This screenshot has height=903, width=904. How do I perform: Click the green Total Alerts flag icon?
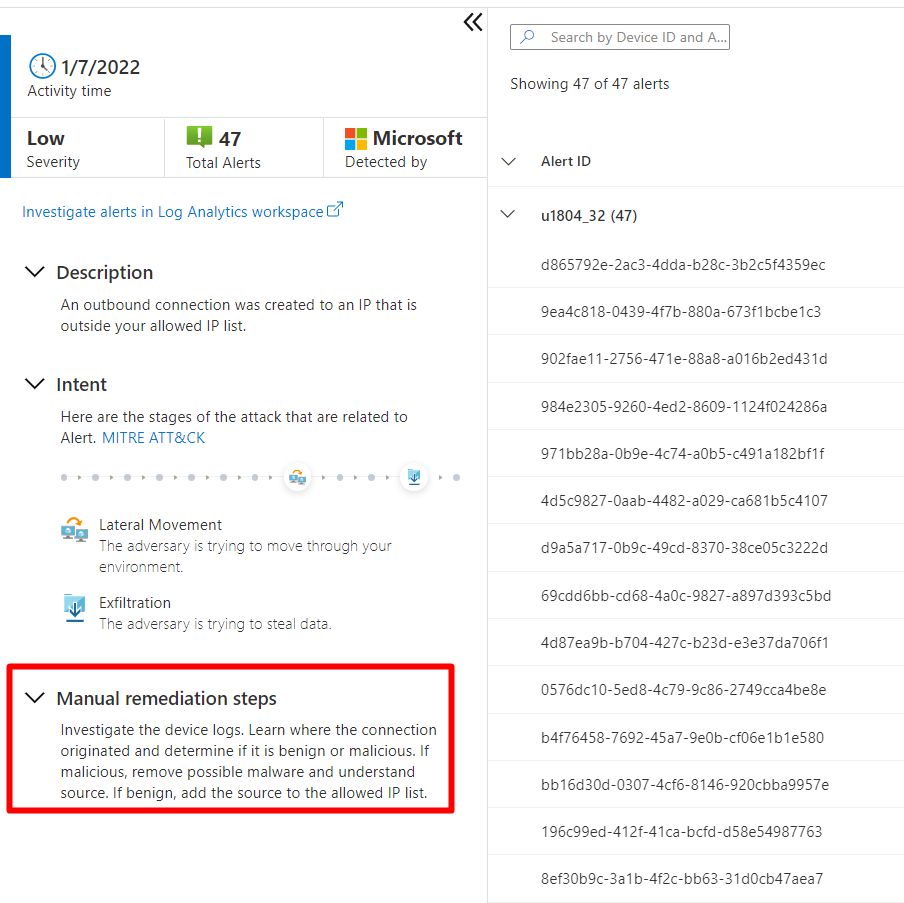pos(198,137)
